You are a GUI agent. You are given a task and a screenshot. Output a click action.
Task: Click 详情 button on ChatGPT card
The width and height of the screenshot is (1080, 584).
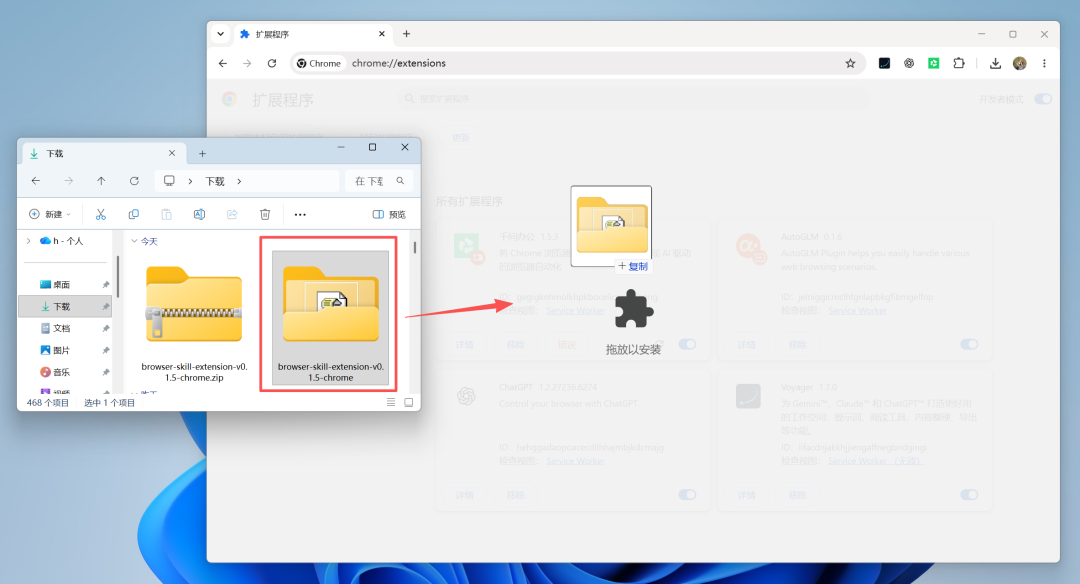pos(465,494)
